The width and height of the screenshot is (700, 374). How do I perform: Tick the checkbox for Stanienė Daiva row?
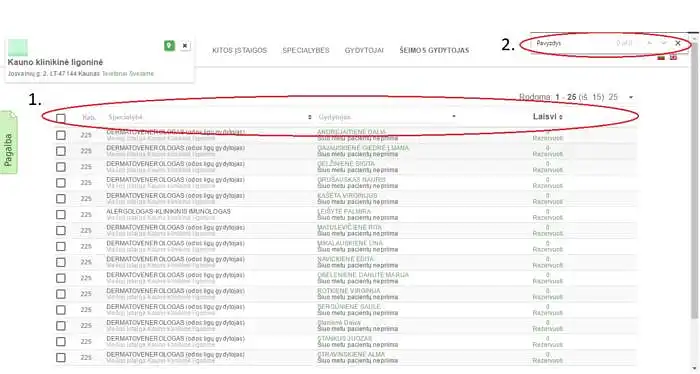[61, 325]
